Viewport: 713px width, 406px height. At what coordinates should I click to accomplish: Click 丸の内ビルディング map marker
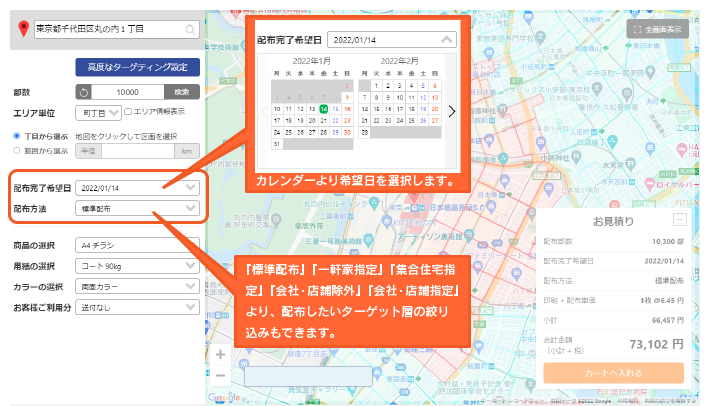pyautogui.click(x=374, y=202)
